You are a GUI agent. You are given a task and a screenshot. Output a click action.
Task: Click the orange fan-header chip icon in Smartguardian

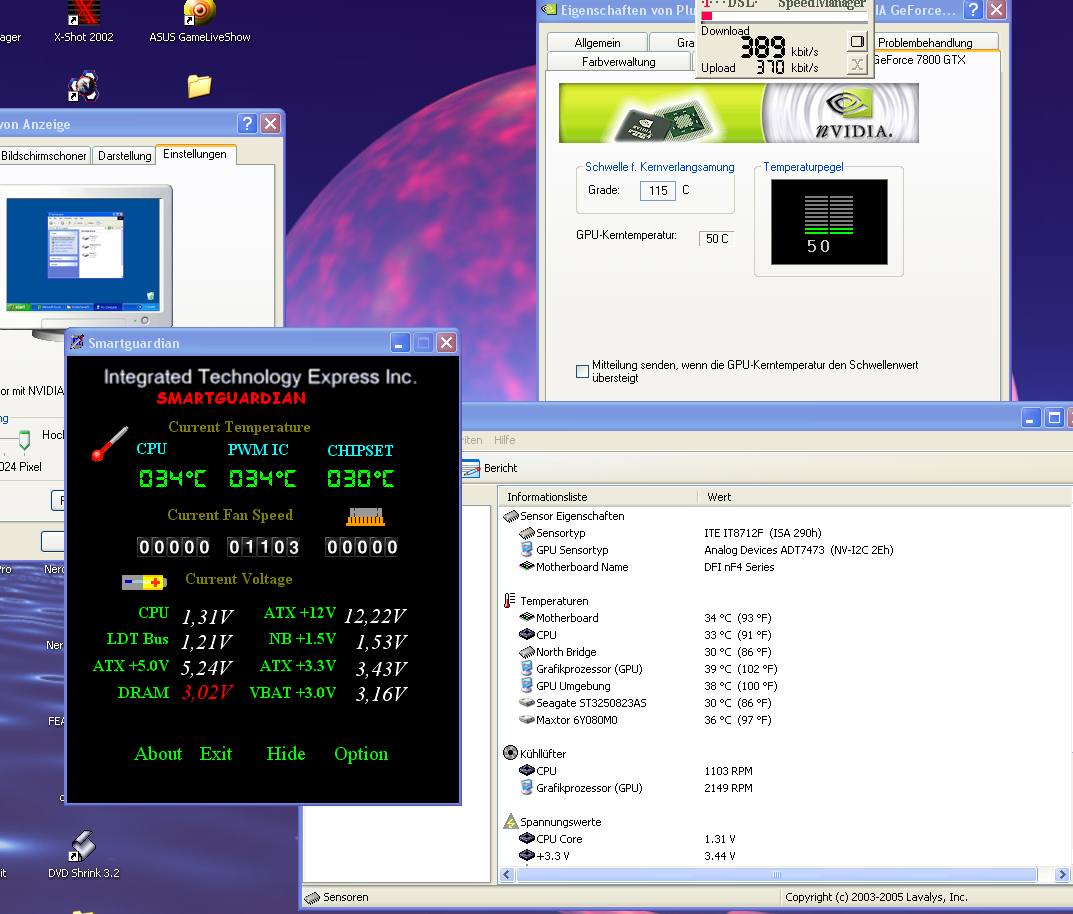click(365, 517)
